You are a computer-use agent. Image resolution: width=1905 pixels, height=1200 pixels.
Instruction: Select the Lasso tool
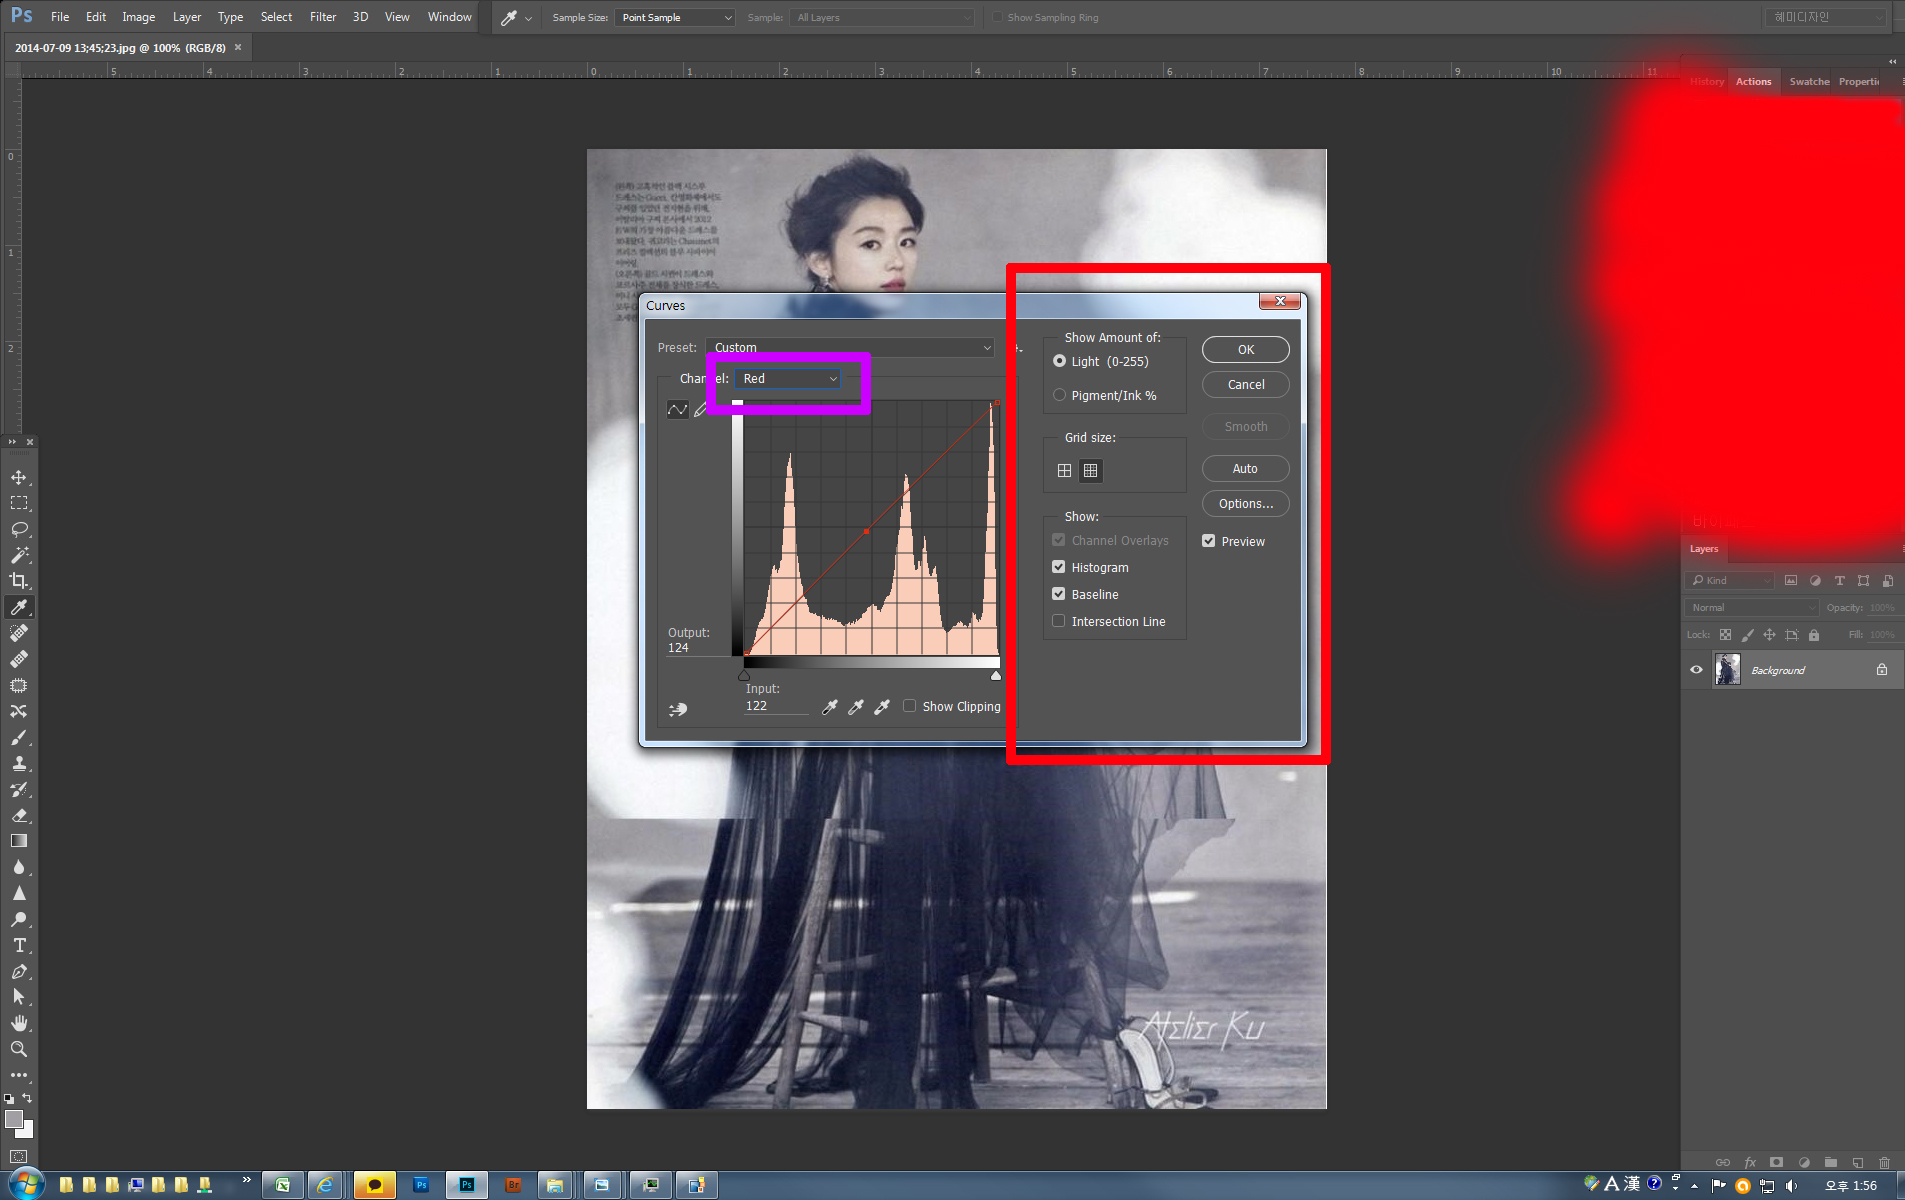point(19,529)
